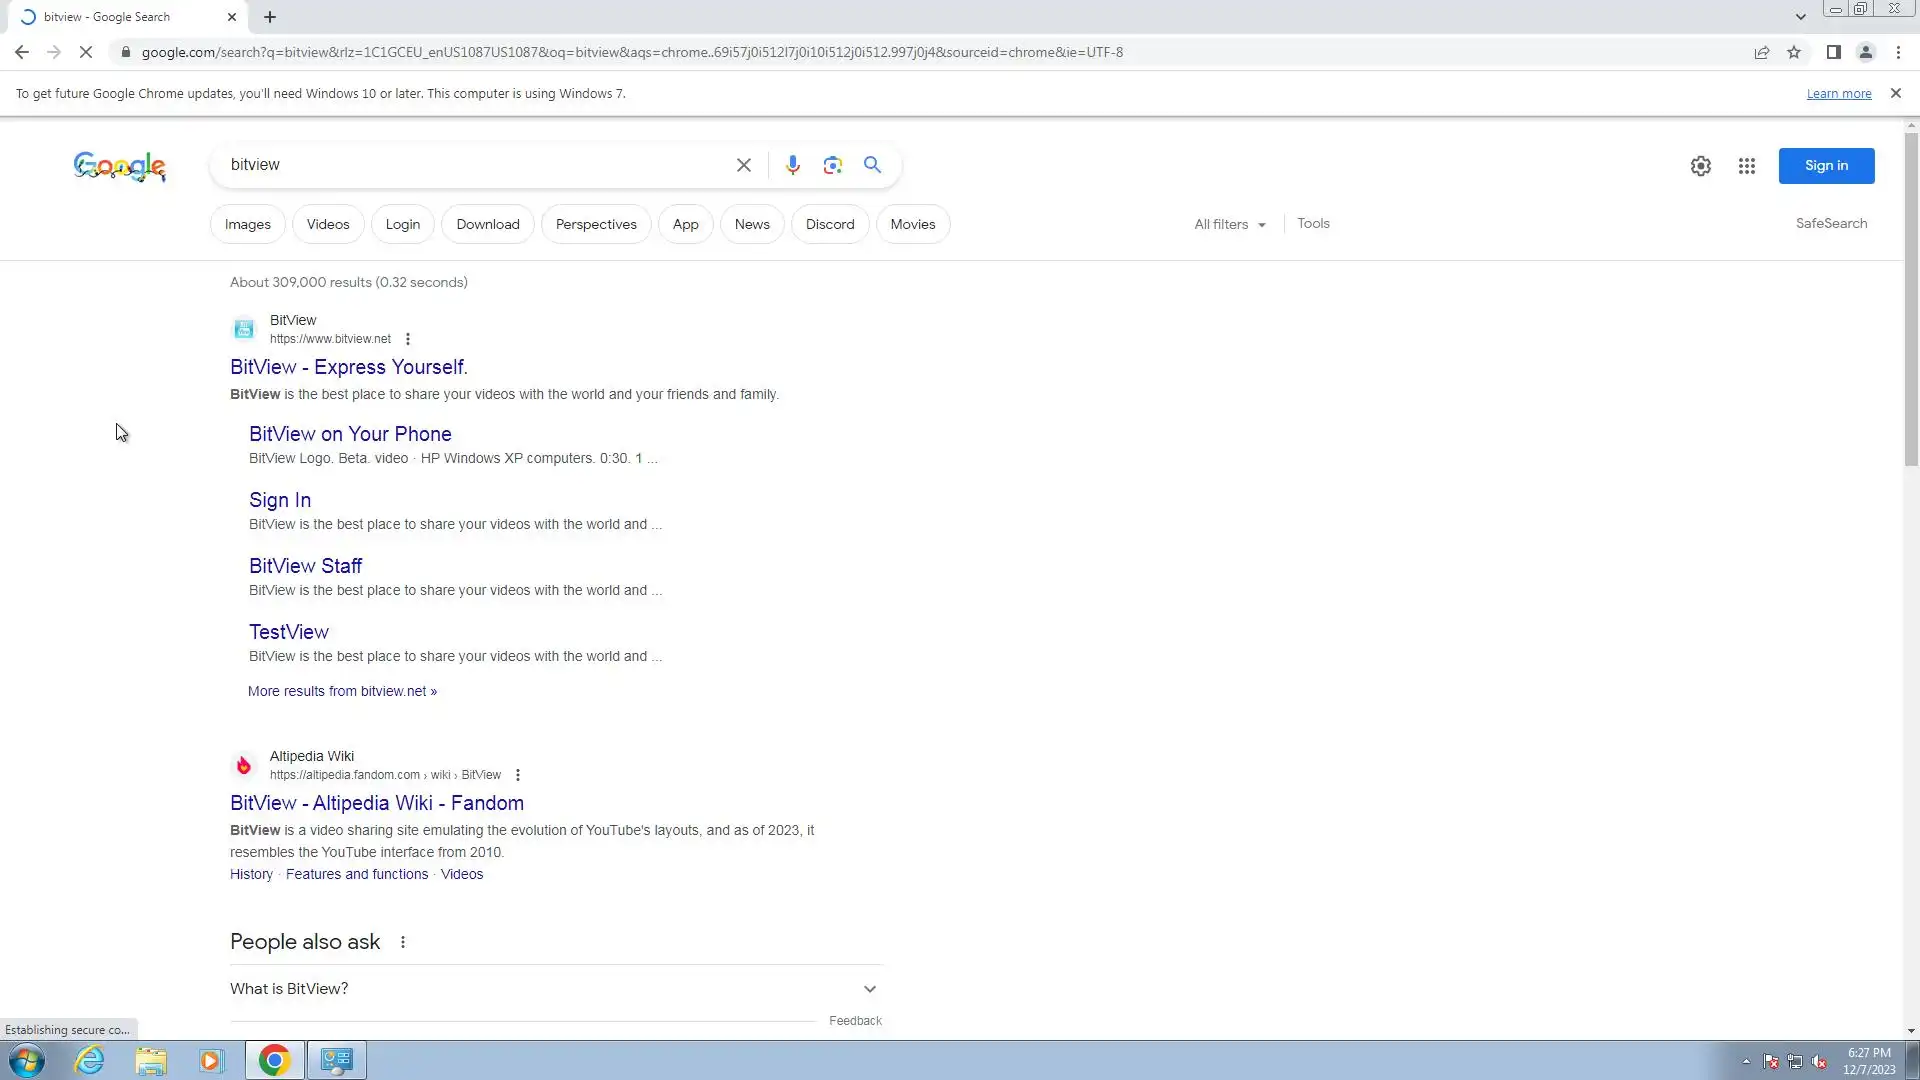Screen dimensions: 1920x1080
Task: Expand the All filters dropdown
Action: (1229, 224)
